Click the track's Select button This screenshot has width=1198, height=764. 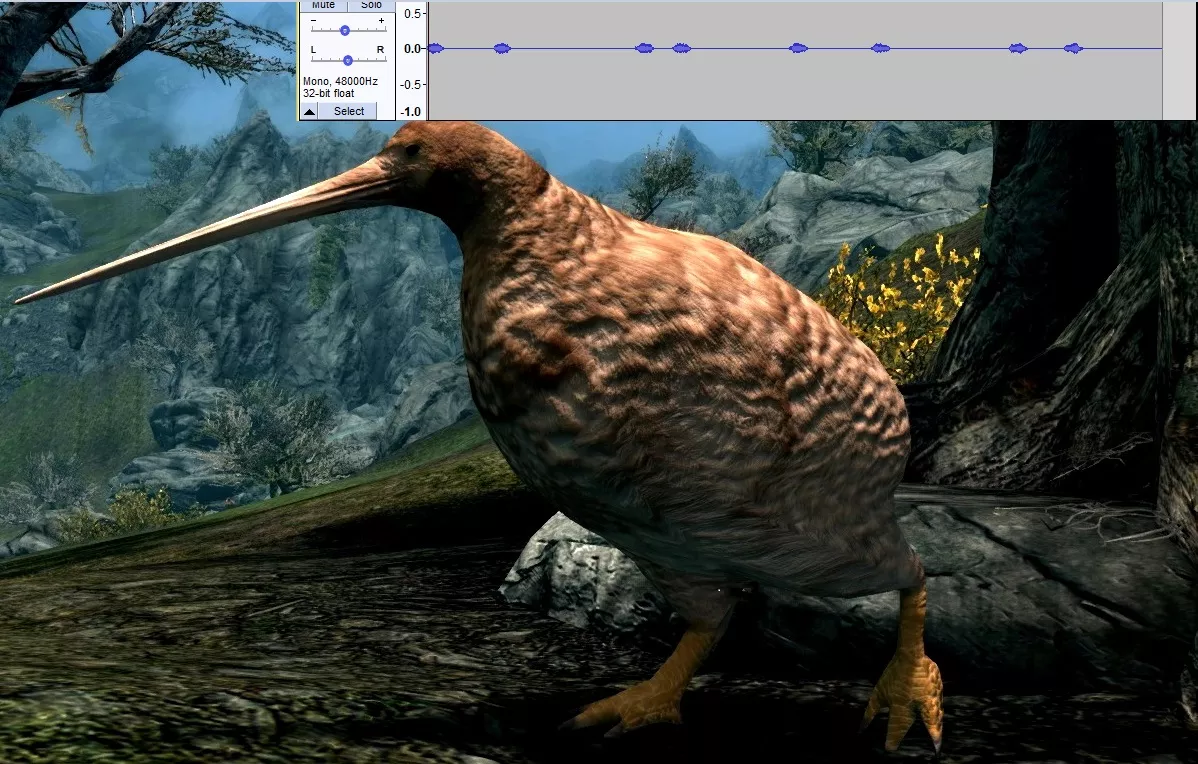pyautogui.click(x=349, y=112)
